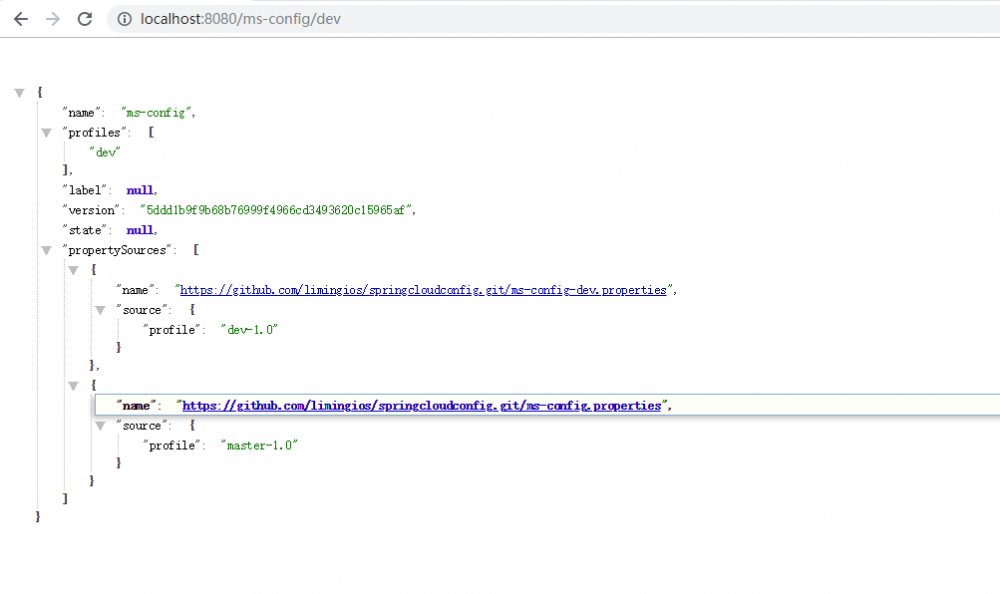The width and height of the screenshot is (1000, 594).
Task: Select the "ms-config" name value
Action: (156, 113)
